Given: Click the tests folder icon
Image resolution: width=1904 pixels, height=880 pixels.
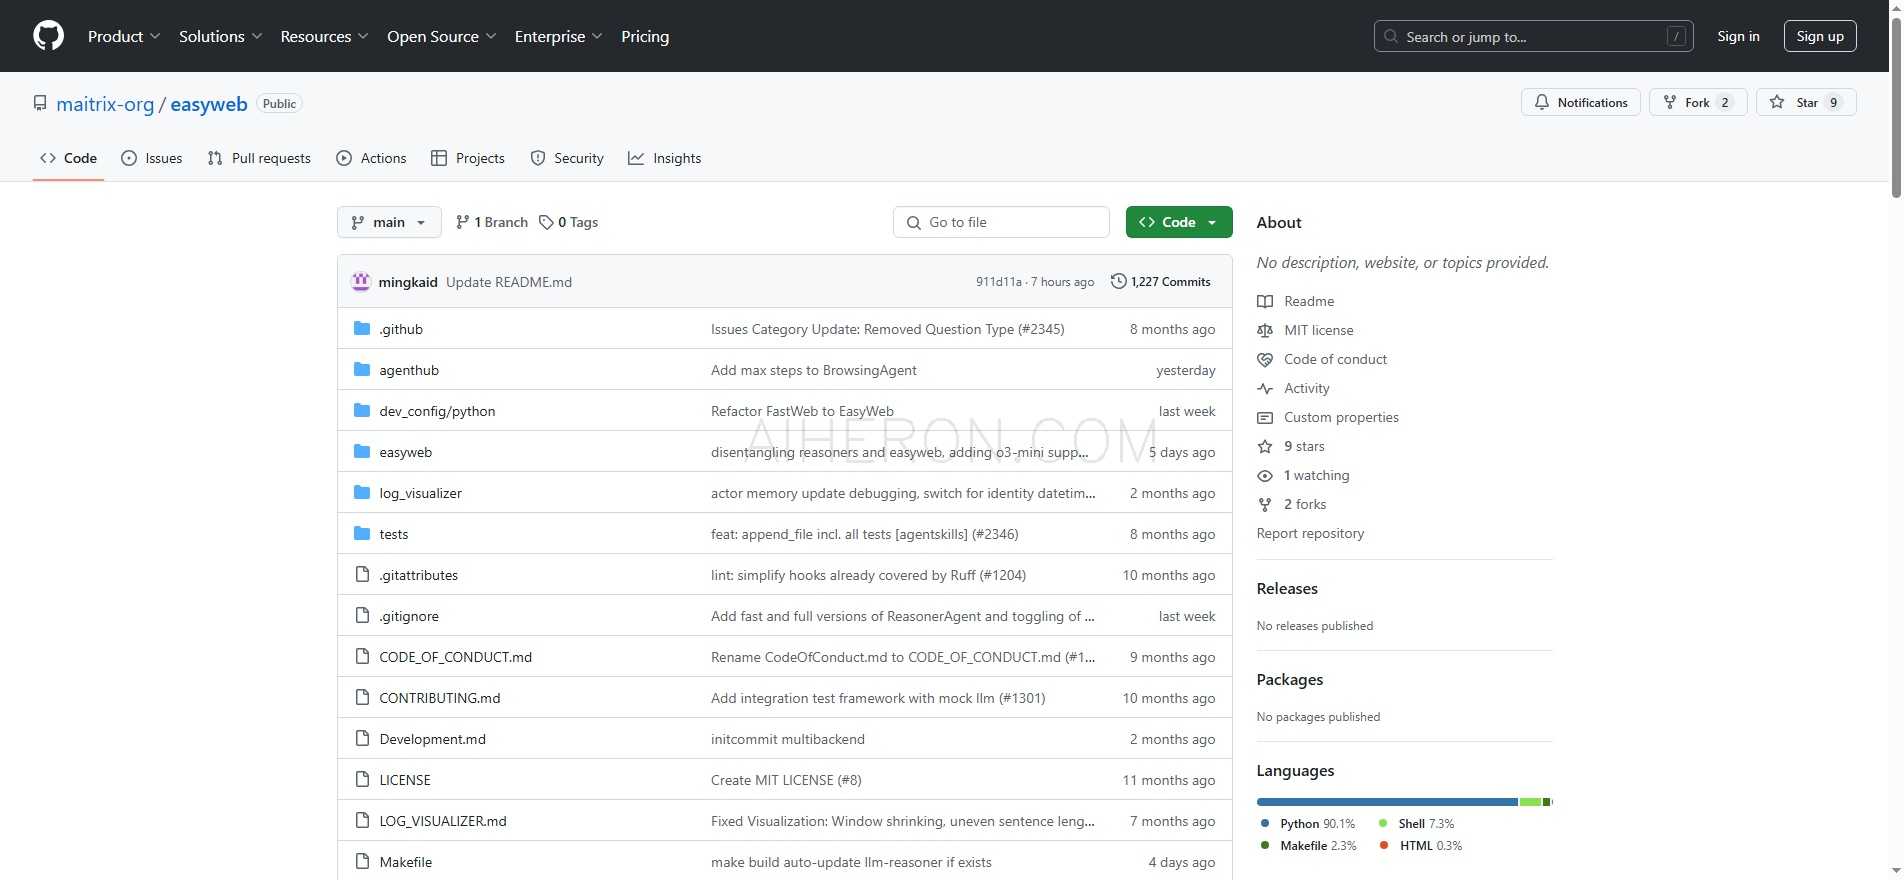Looking at the screenshot, I should click(362, 534).
